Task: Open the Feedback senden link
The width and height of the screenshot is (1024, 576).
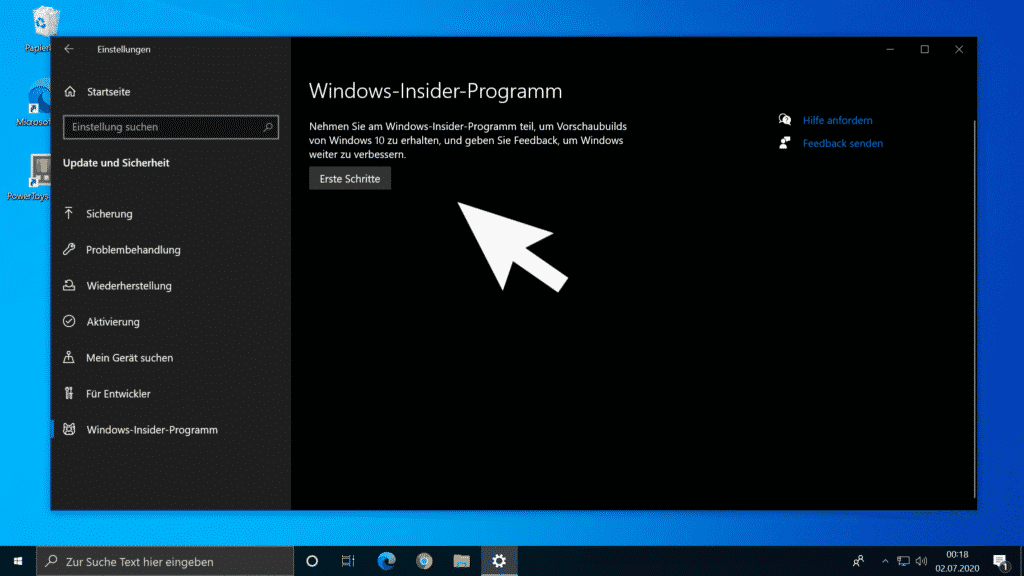Action: (842, 143)
